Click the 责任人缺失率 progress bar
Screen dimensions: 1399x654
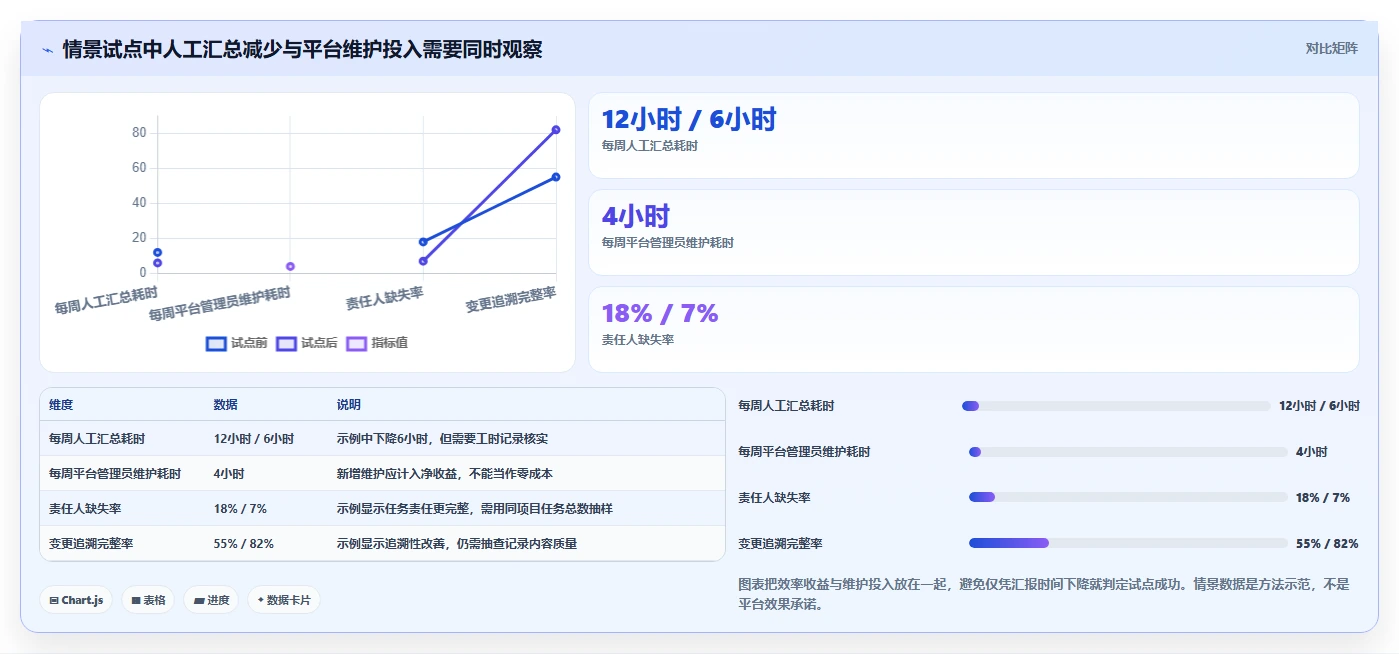(1128, 497)
